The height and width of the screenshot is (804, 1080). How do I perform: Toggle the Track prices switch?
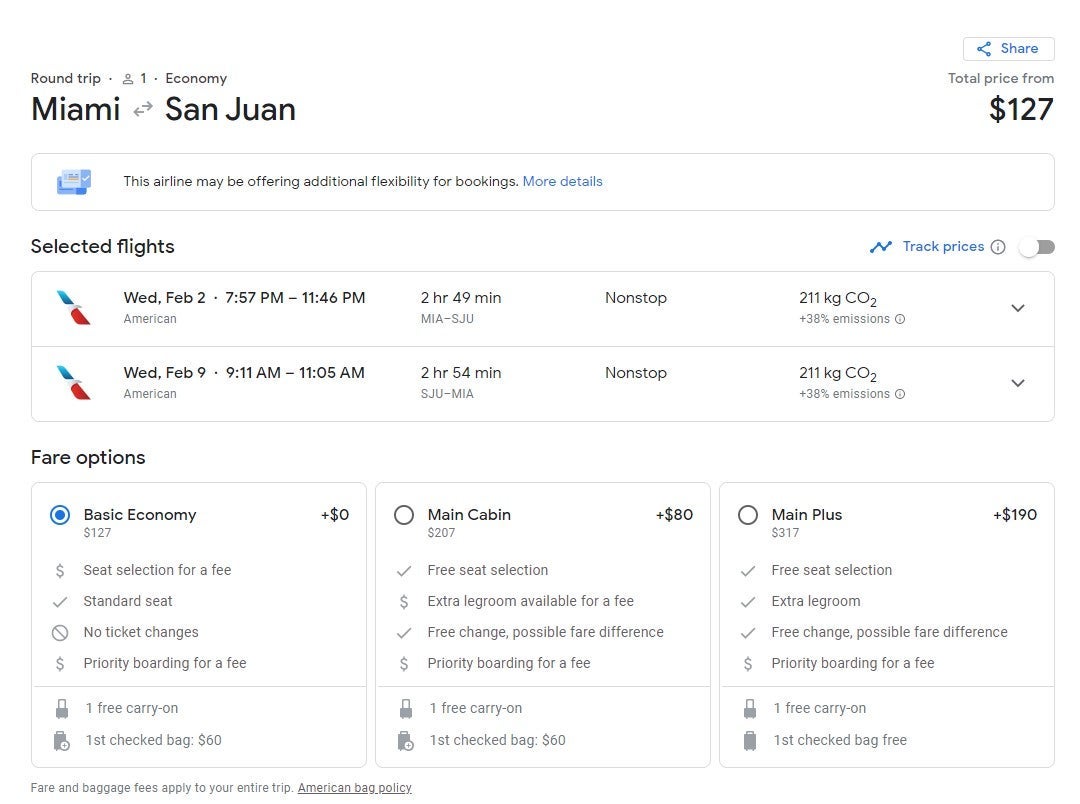click(1037, 247)
